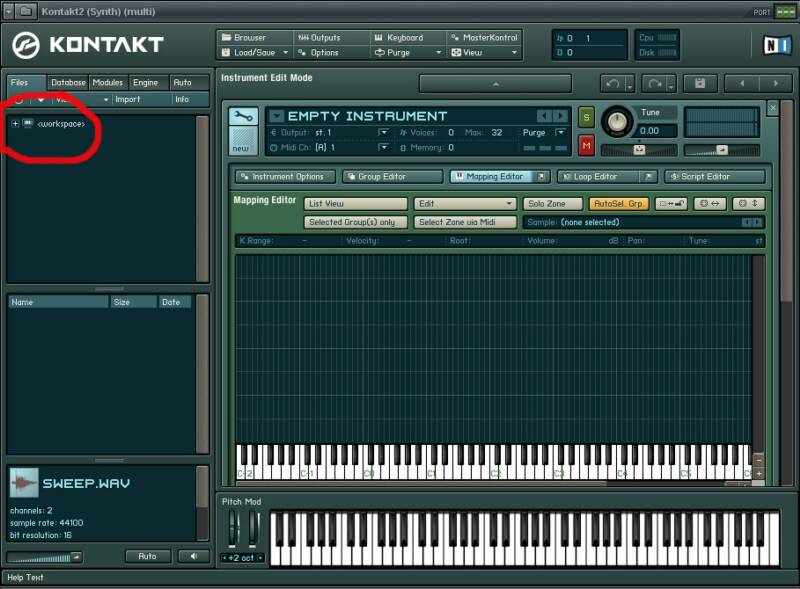Open MasterKontrol panel
Screen dimensions: 800x589
pyautogui.click(x=484, y=38)
